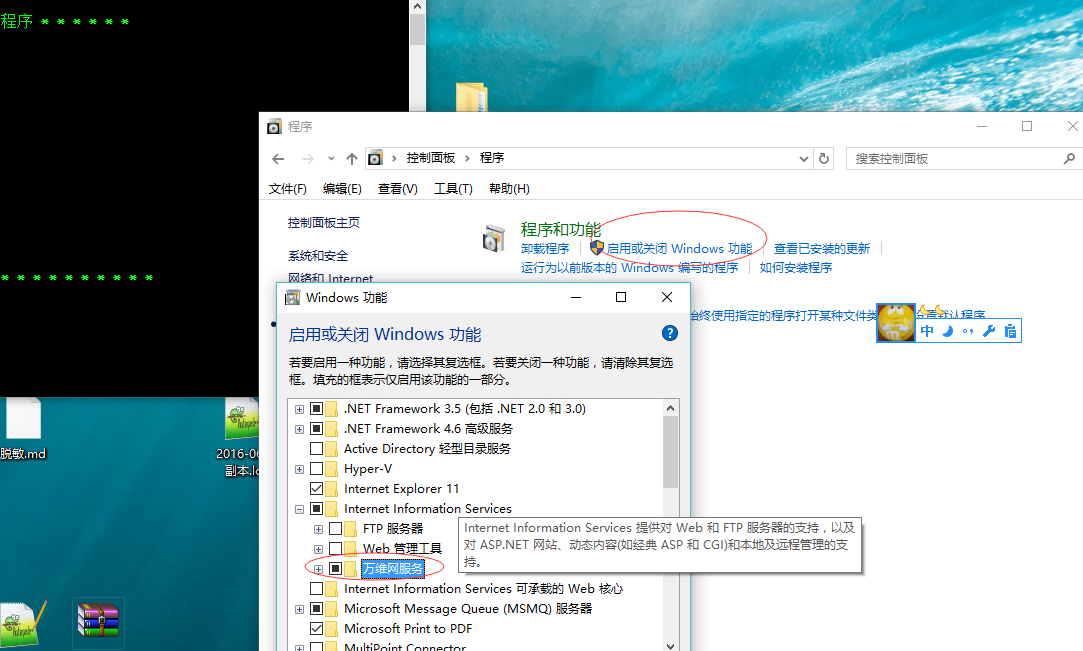Open 控制面板主页 link

pyautogui.click(x=323, y=222)
